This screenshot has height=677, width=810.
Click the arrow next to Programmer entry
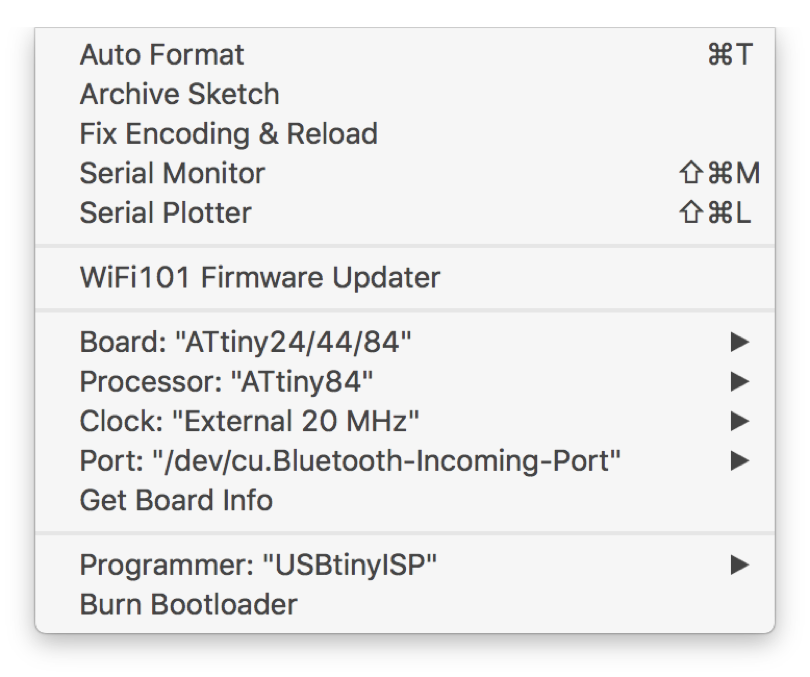point(739,565)
